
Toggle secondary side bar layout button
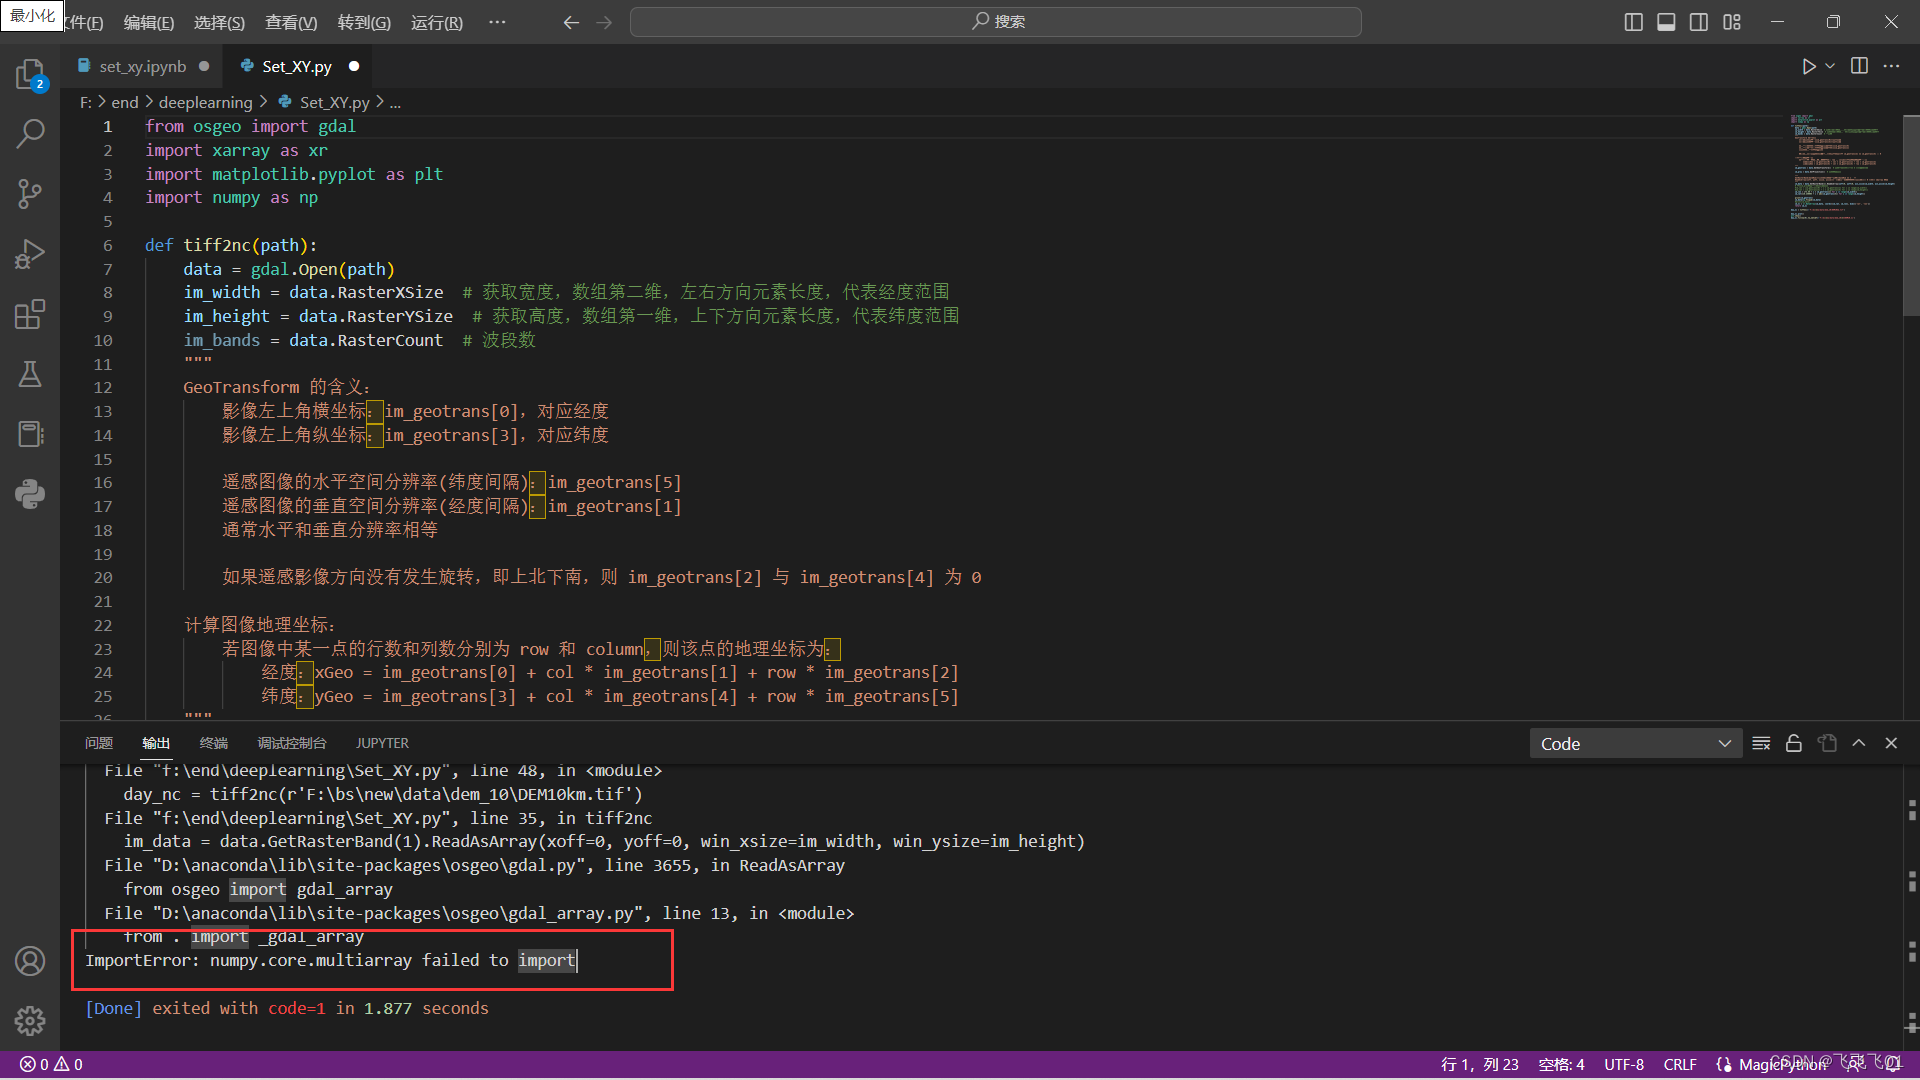pos(1699,22)
